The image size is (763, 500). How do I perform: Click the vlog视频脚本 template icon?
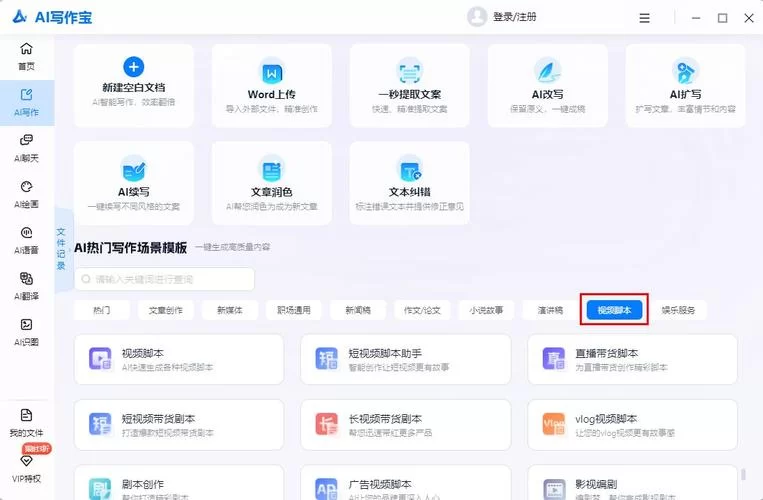point(554,424)
